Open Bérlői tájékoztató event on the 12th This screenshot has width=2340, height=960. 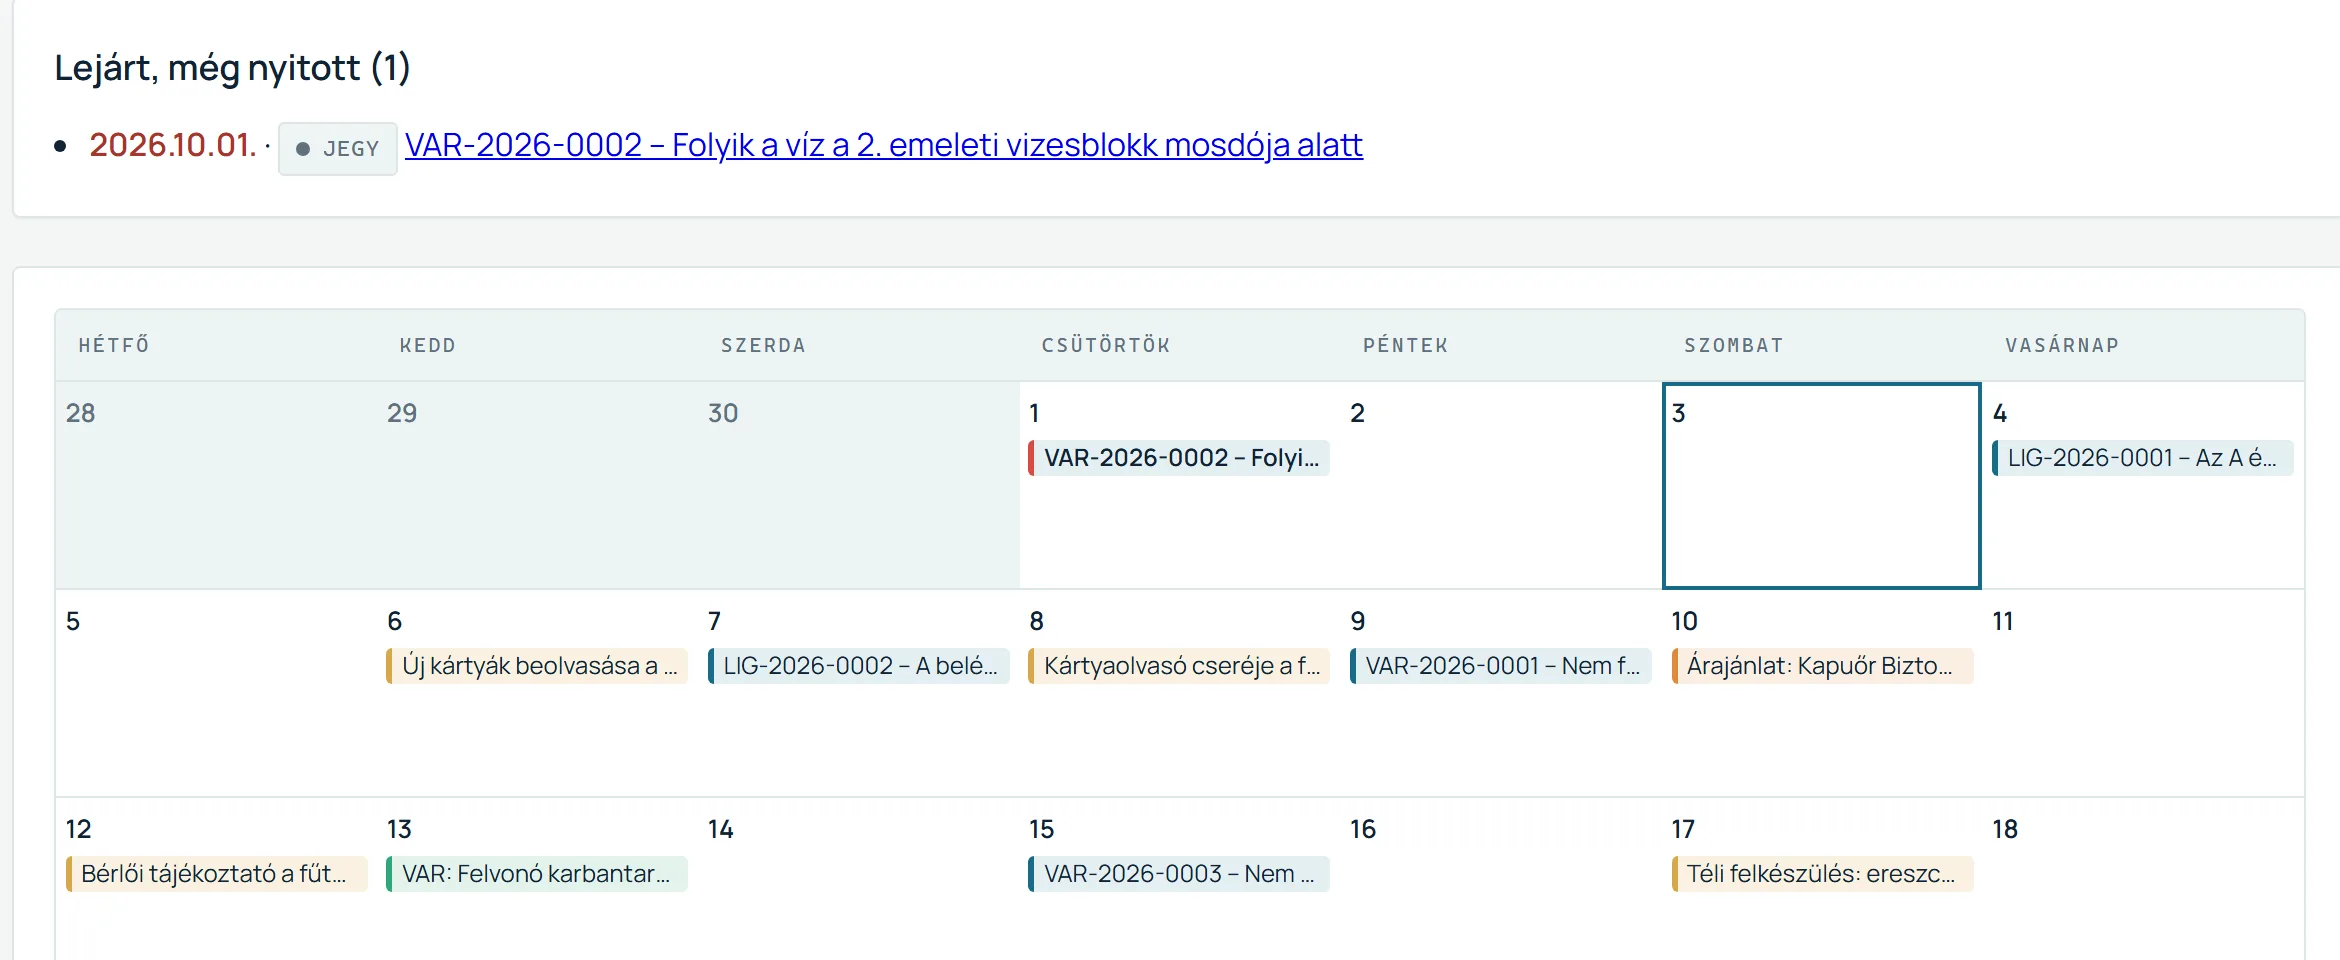pyautogui.click(x=216, y=874)
